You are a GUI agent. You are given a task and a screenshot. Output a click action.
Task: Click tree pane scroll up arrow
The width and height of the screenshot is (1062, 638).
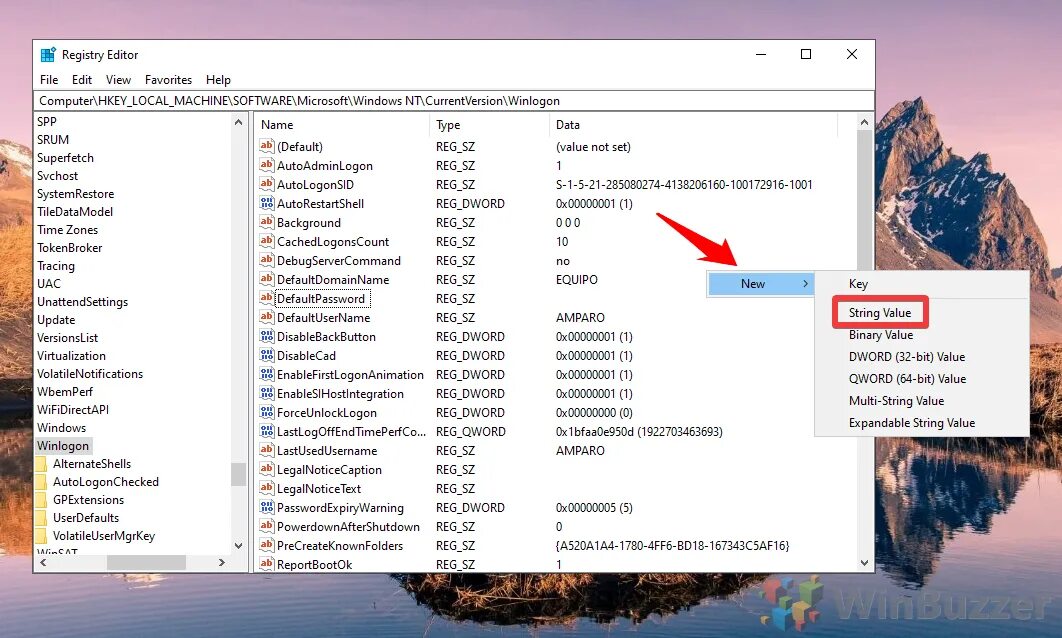238,123
